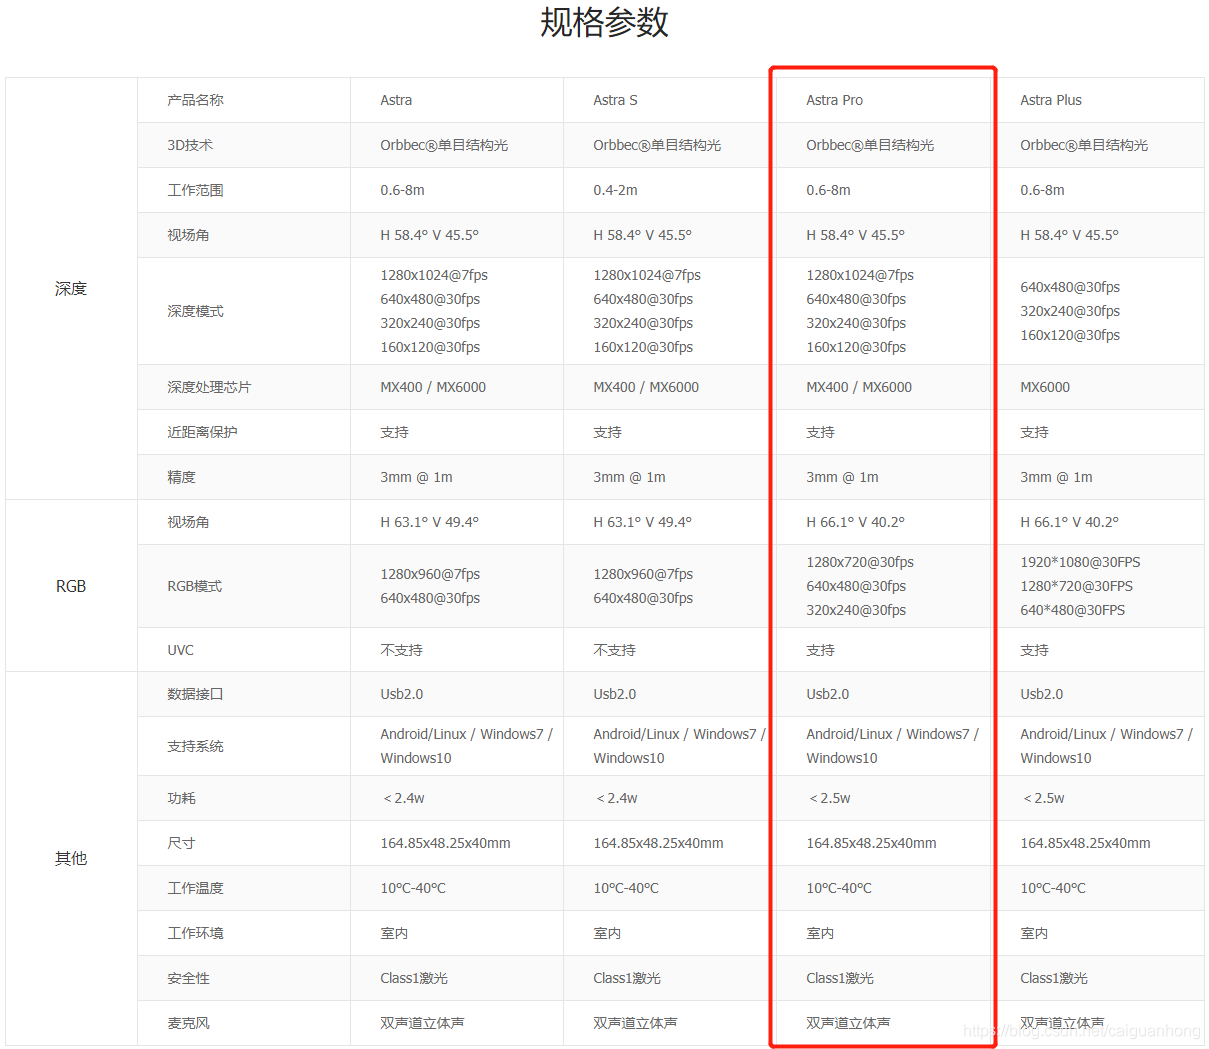Click the 1280*720@30FPS RGB mode line
Screen dimensions: 1209x1049
(1076, 586)
